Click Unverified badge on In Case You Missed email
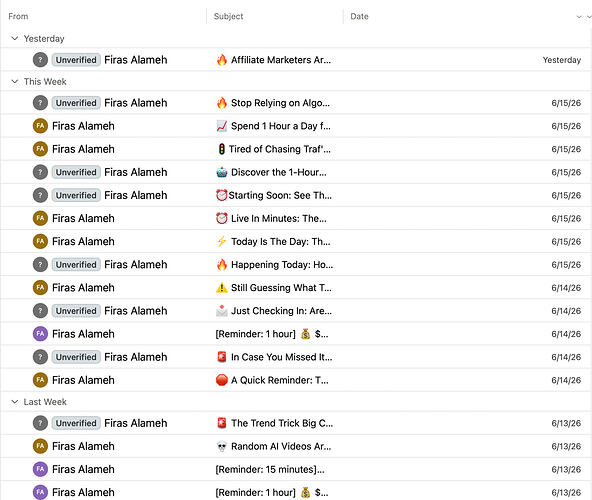The image size is (592, 500). 76,357
